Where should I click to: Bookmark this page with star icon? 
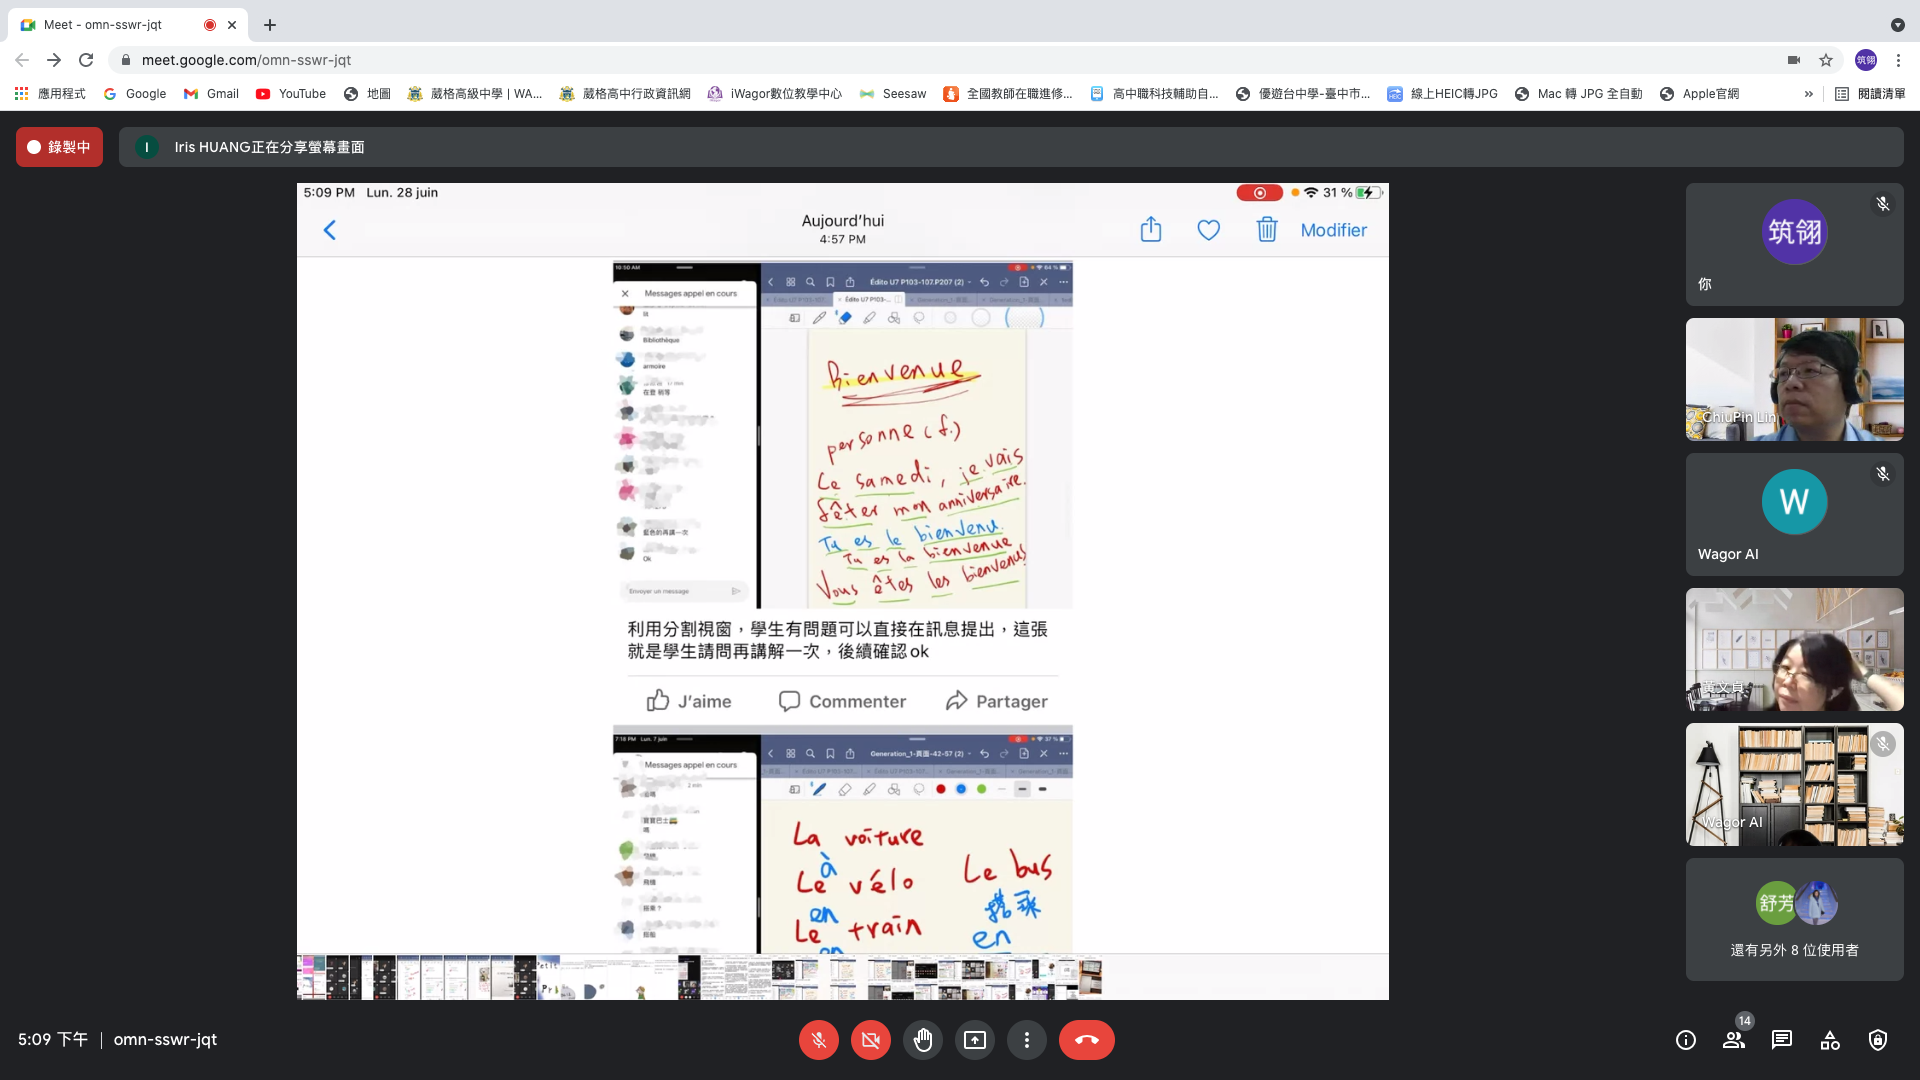click(1826, 60)
